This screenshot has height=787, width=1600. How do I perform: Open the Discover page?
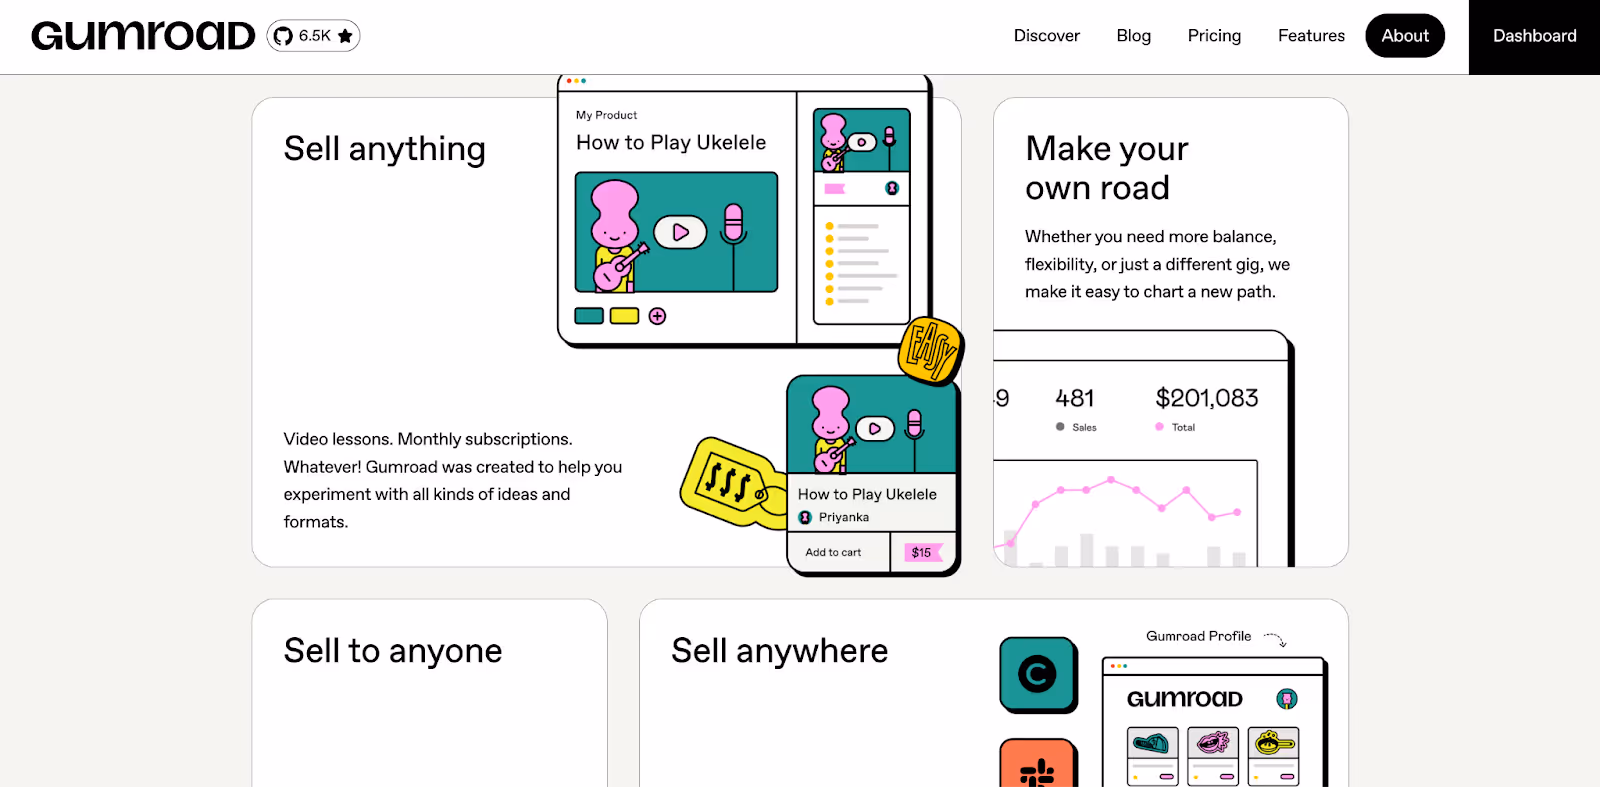(x=1047, y=36)
